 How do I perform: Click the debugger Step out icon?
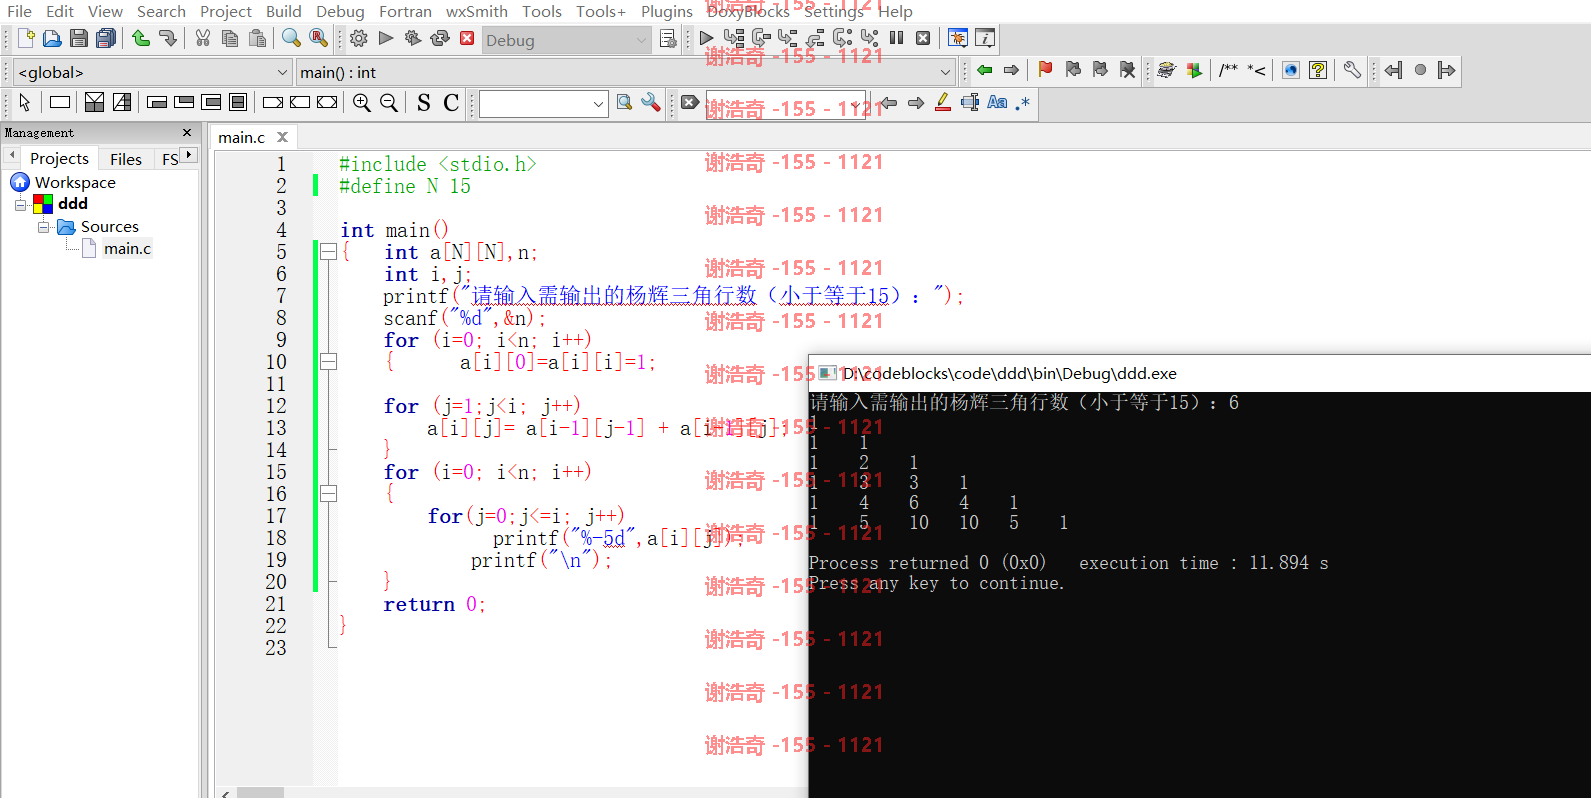click(x=815, y=38)
